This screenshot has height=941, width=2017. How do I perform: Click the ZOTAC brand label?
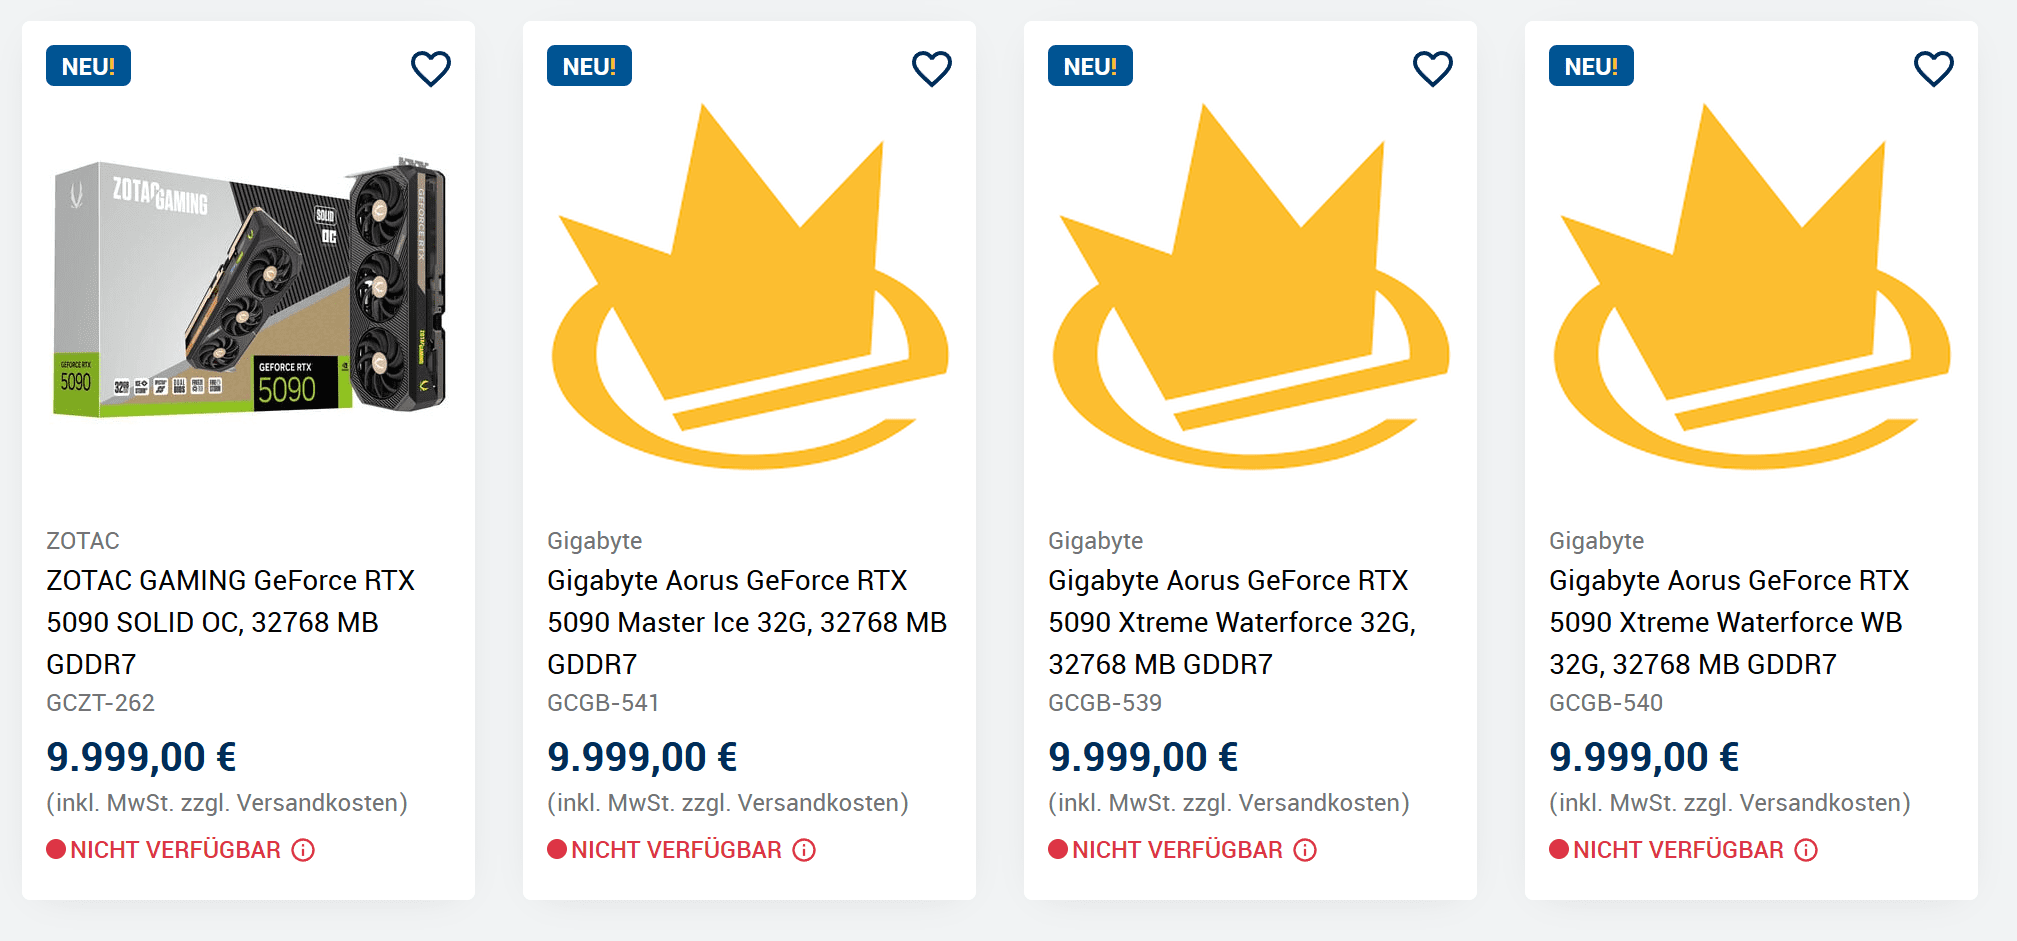(x=83, y=541)
